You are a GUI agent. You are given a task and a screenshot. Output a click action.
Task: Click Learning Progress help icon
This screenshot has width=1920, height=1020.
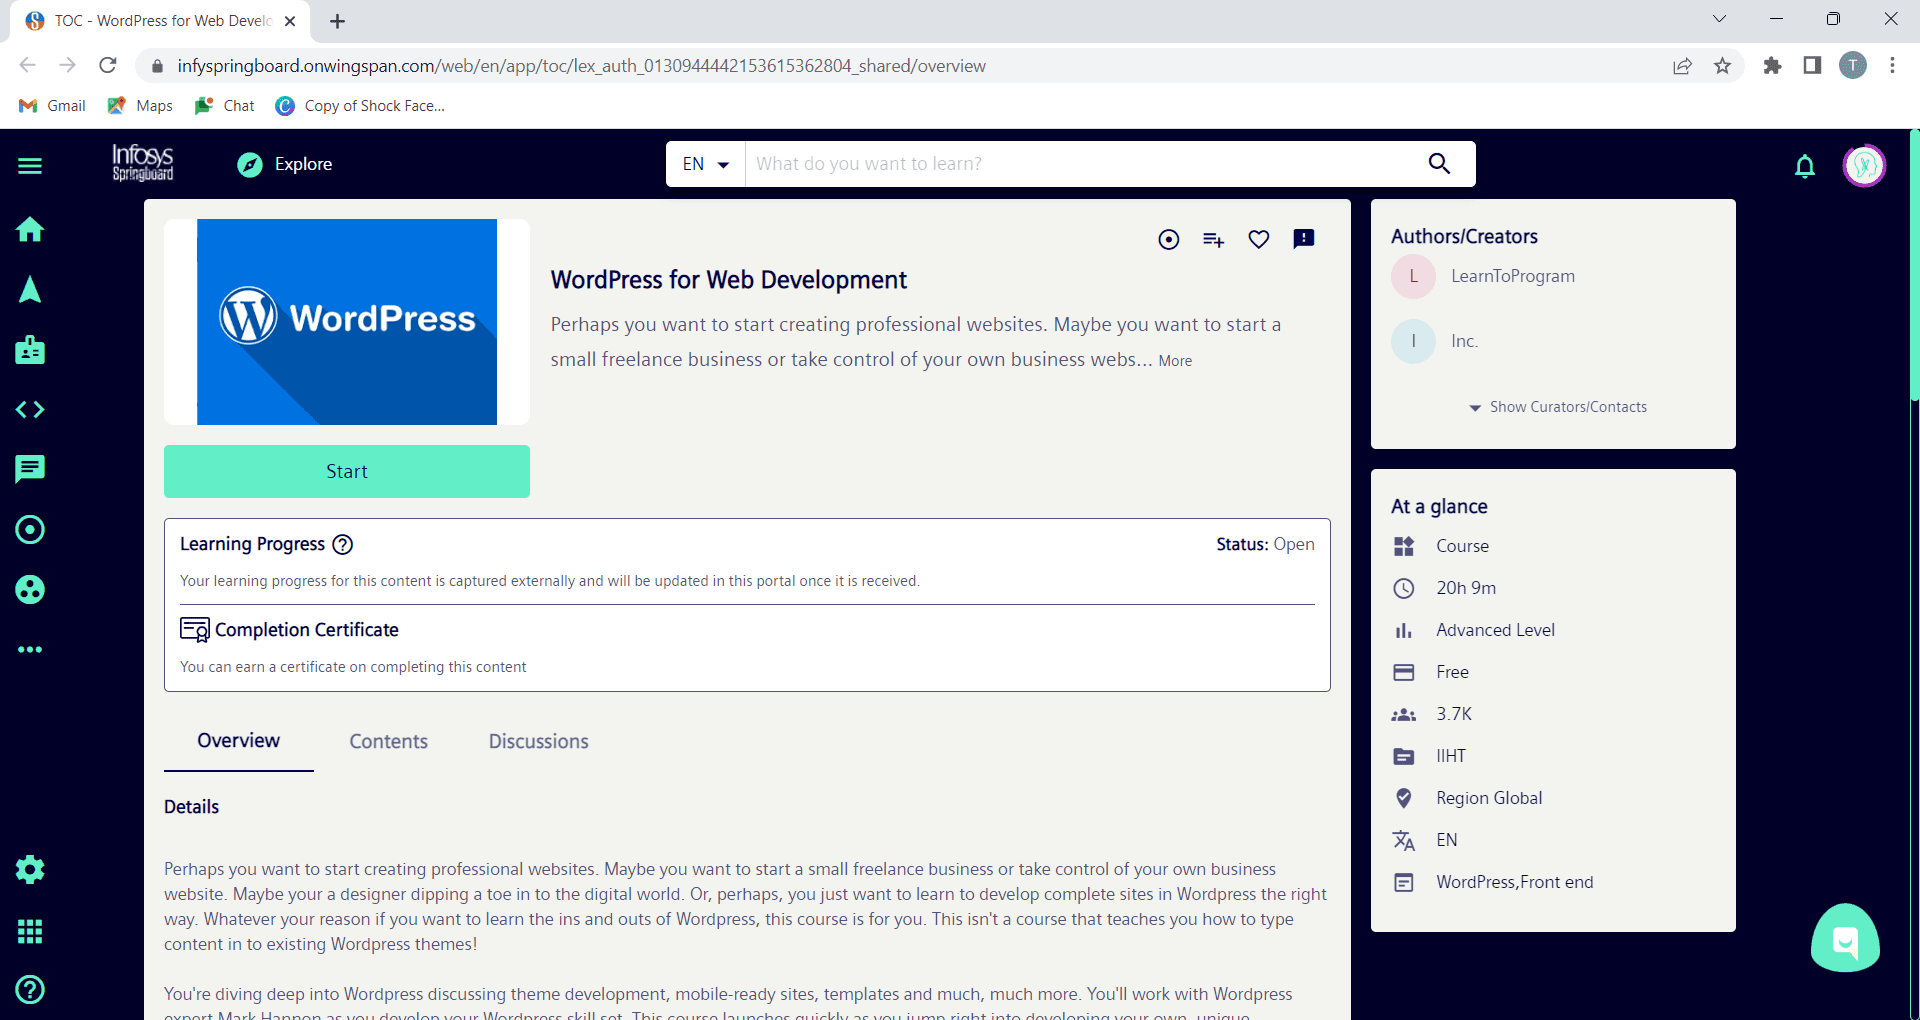click(x=342, y=544)
